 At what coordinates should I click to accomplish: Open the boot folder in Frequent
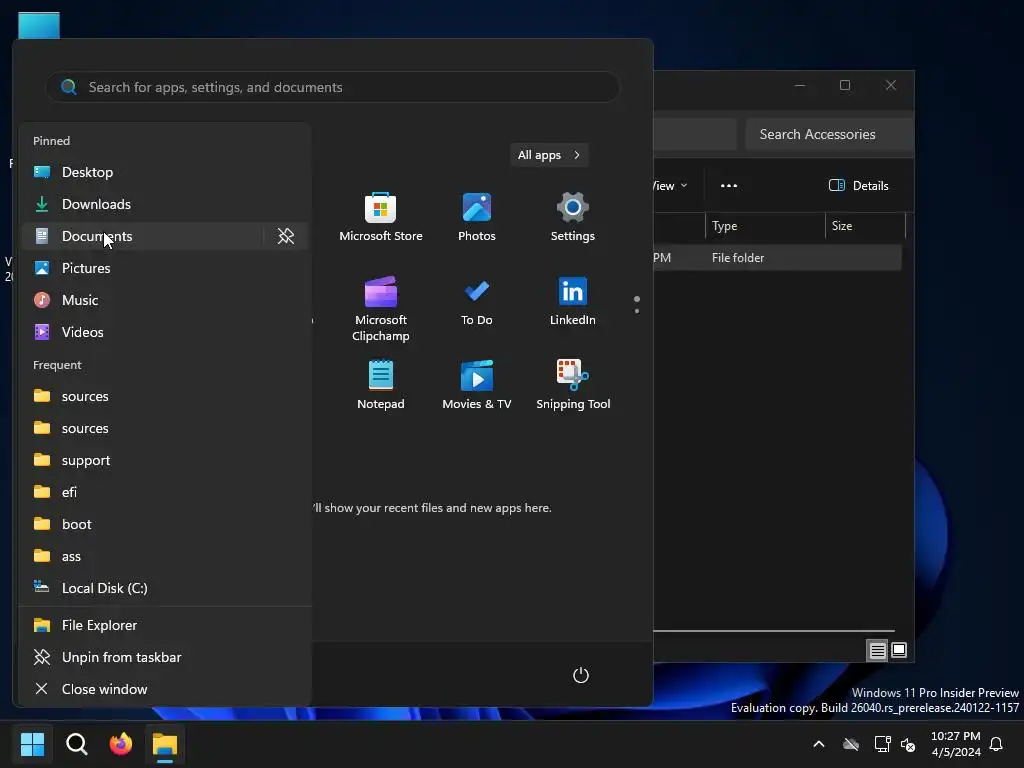tap(163, 524)
